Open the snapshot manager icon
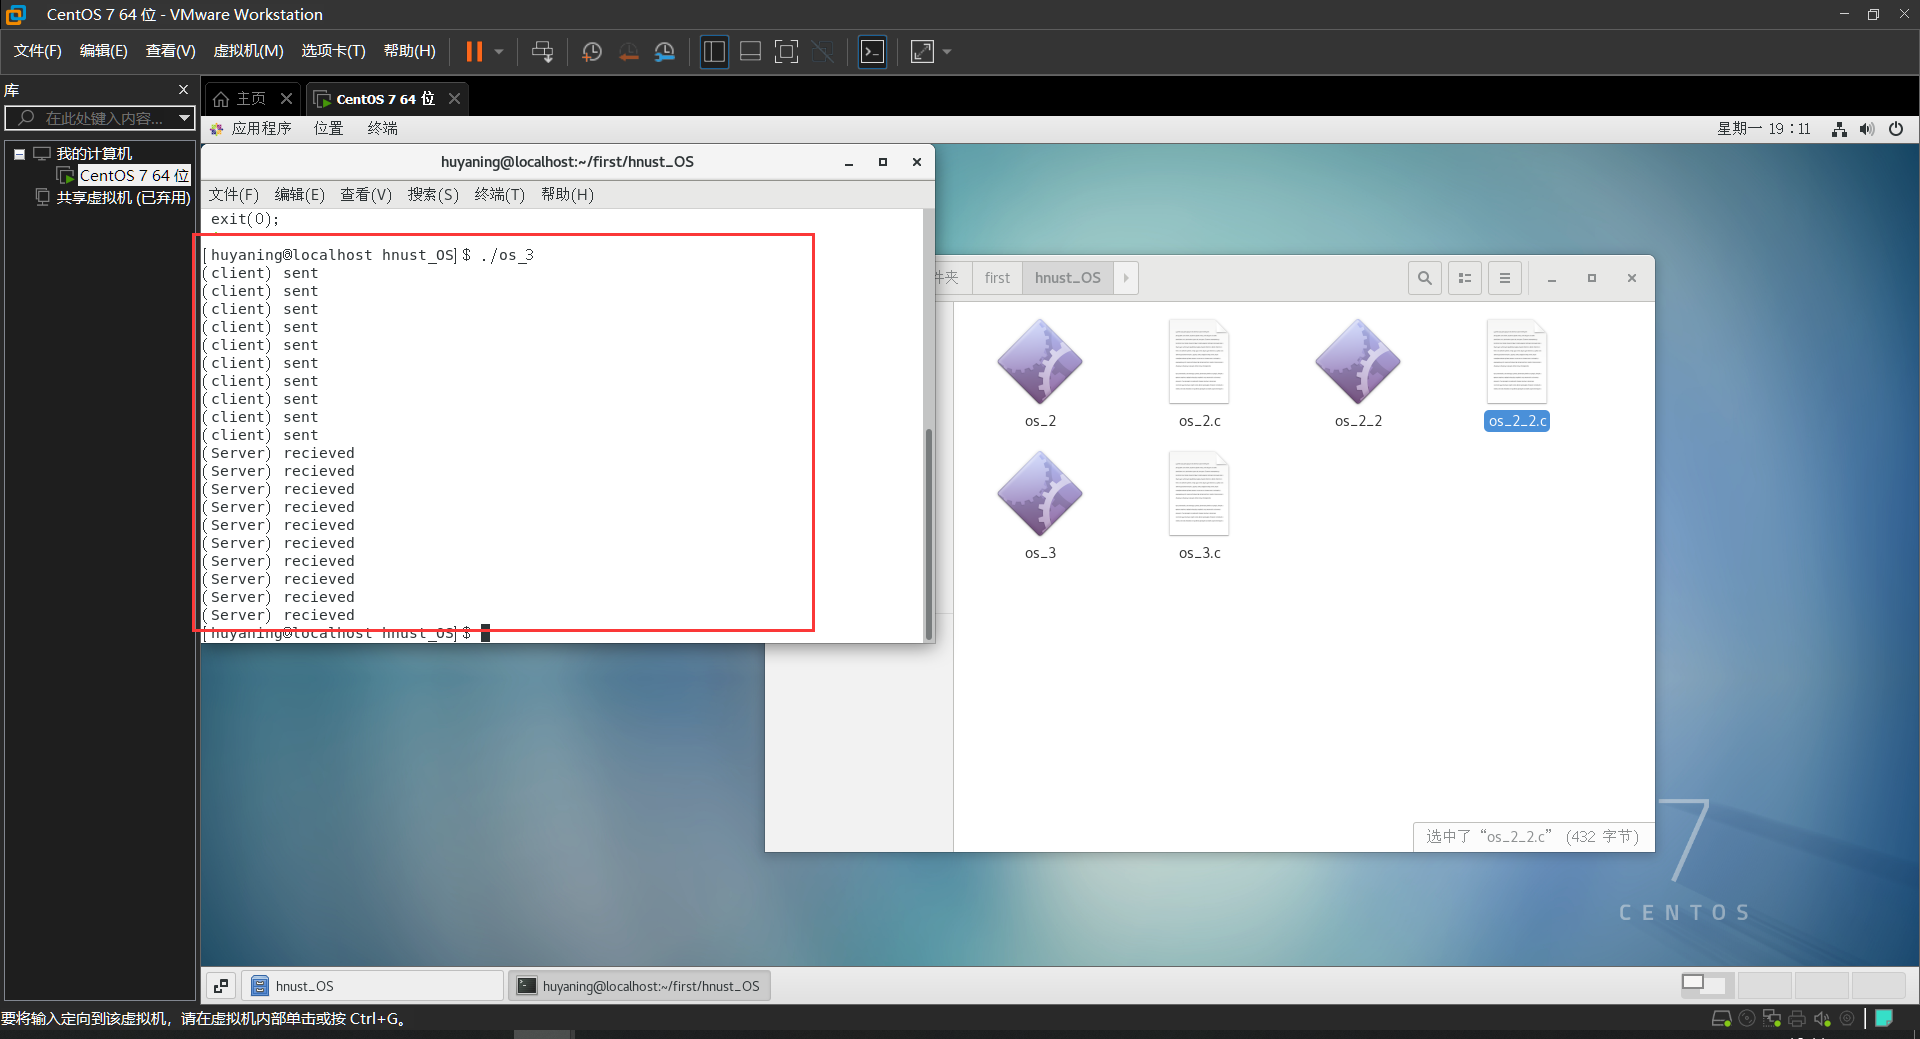This screenshot has width=1920, height=1039. tap(665, 52)
